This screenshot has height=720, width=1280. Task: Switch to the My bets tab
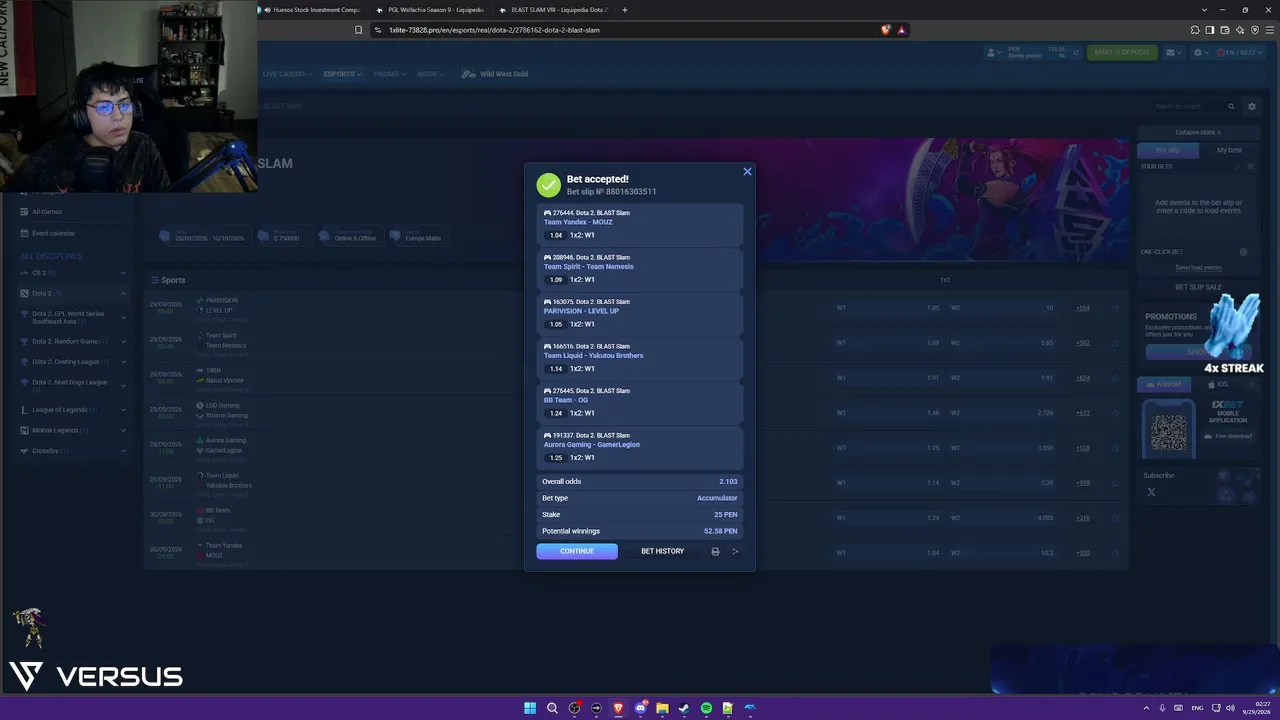1229,150
